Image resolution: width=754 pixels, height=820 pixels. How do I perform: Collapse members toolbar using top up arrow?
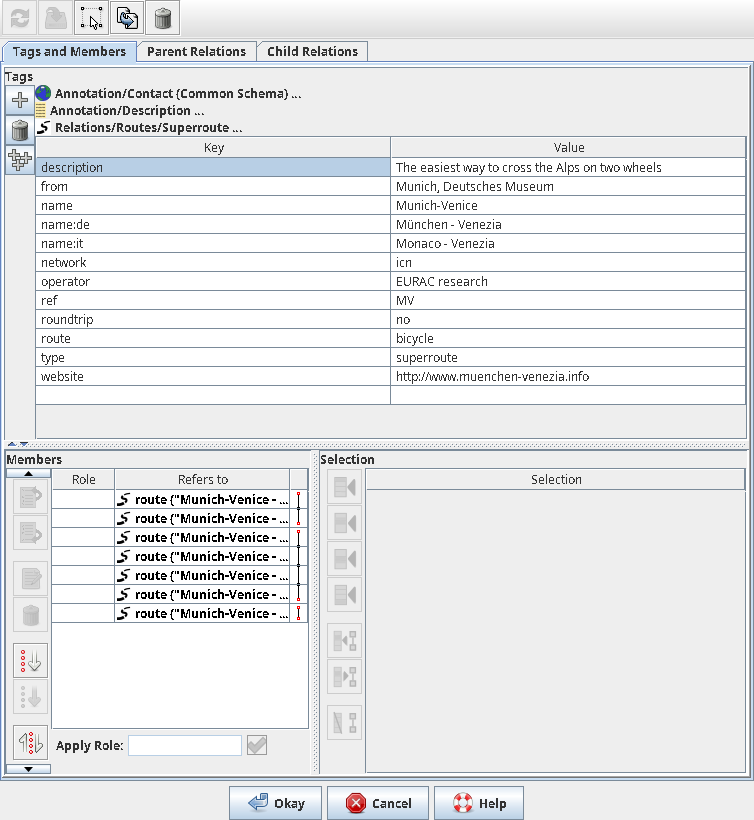29,473
